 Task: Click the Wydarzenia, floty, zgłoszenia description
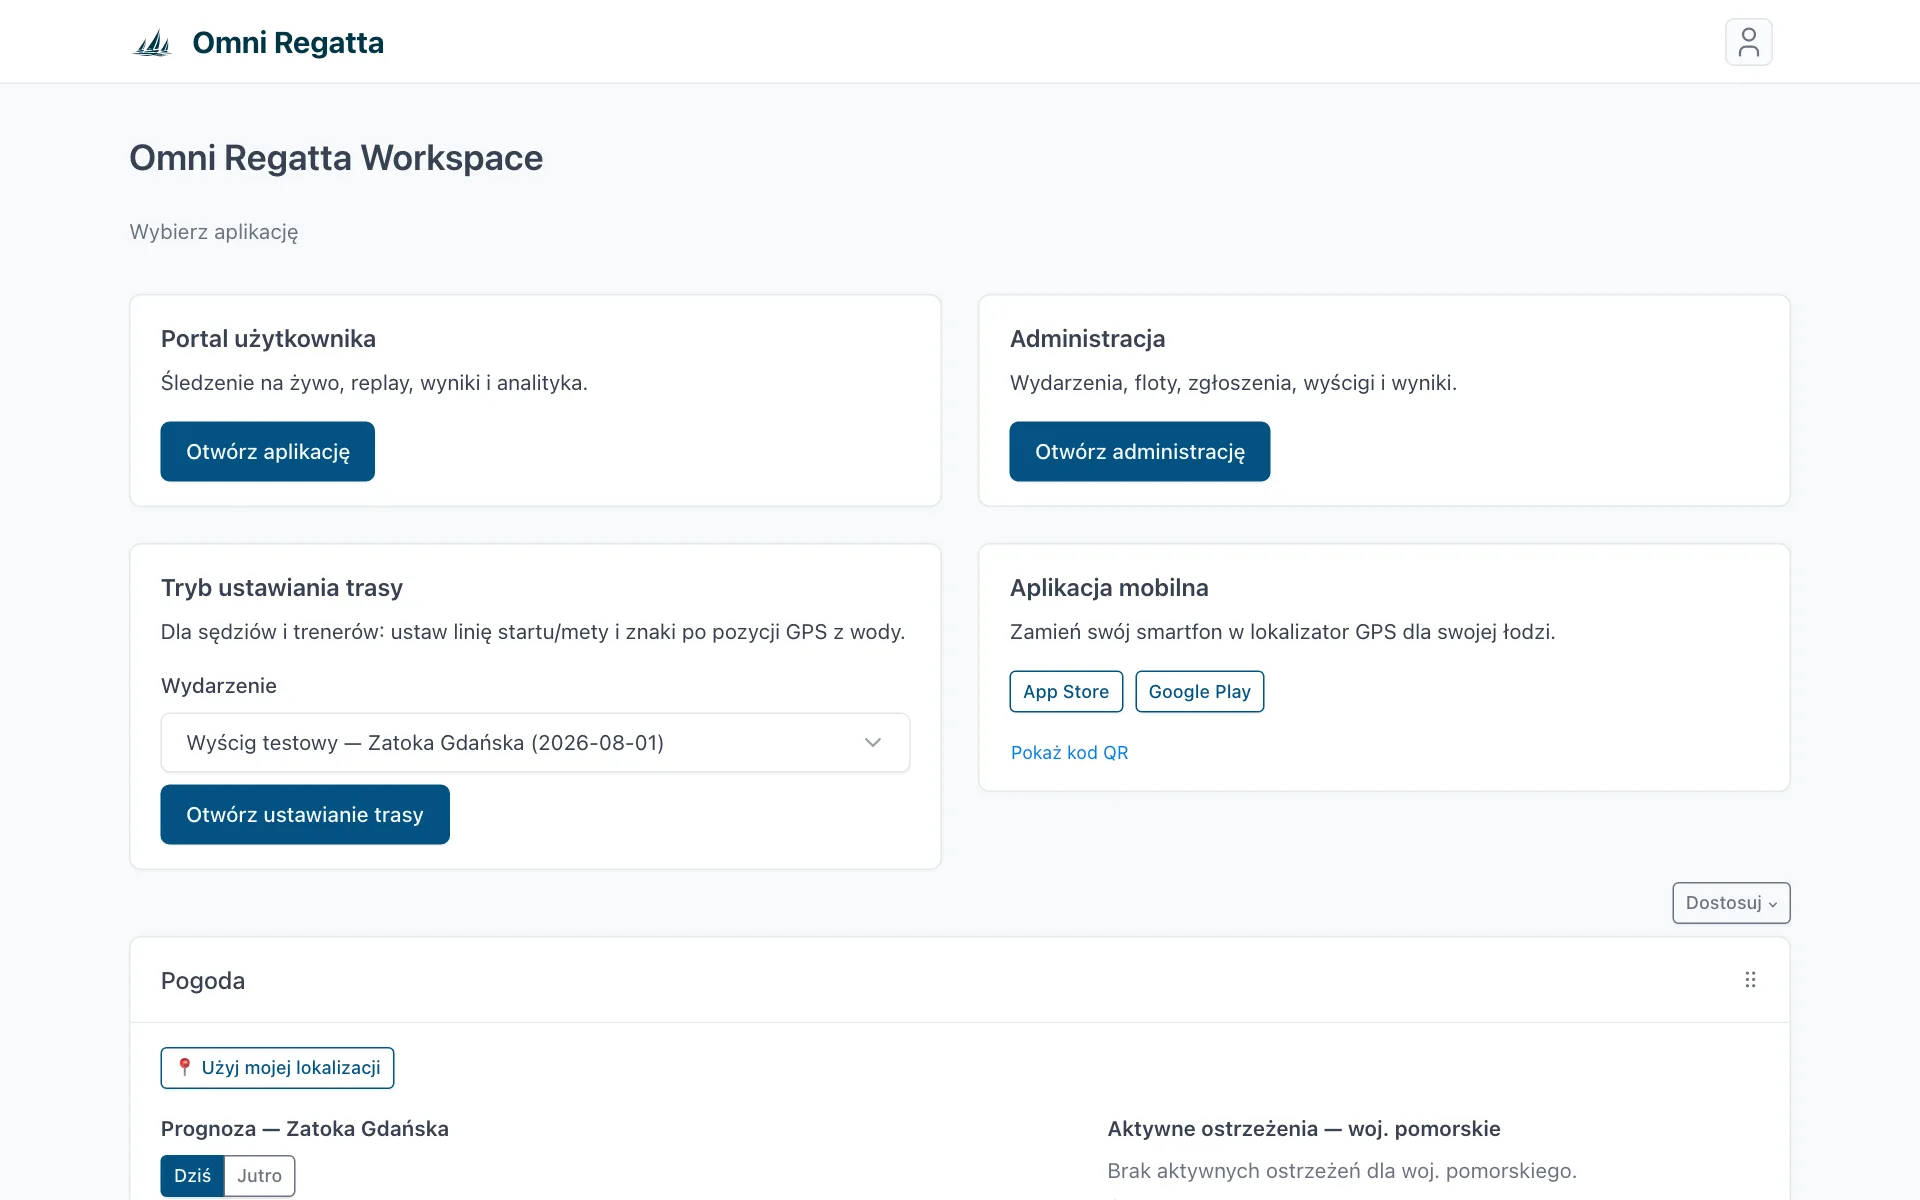1233,383
